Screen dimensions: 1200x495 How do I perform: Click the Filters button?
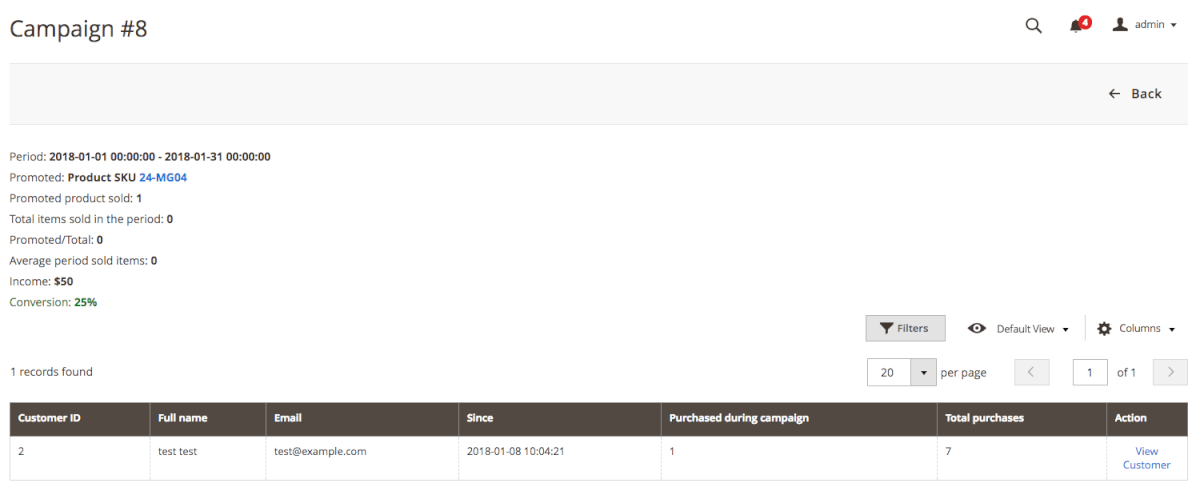[x=905, y=328]
